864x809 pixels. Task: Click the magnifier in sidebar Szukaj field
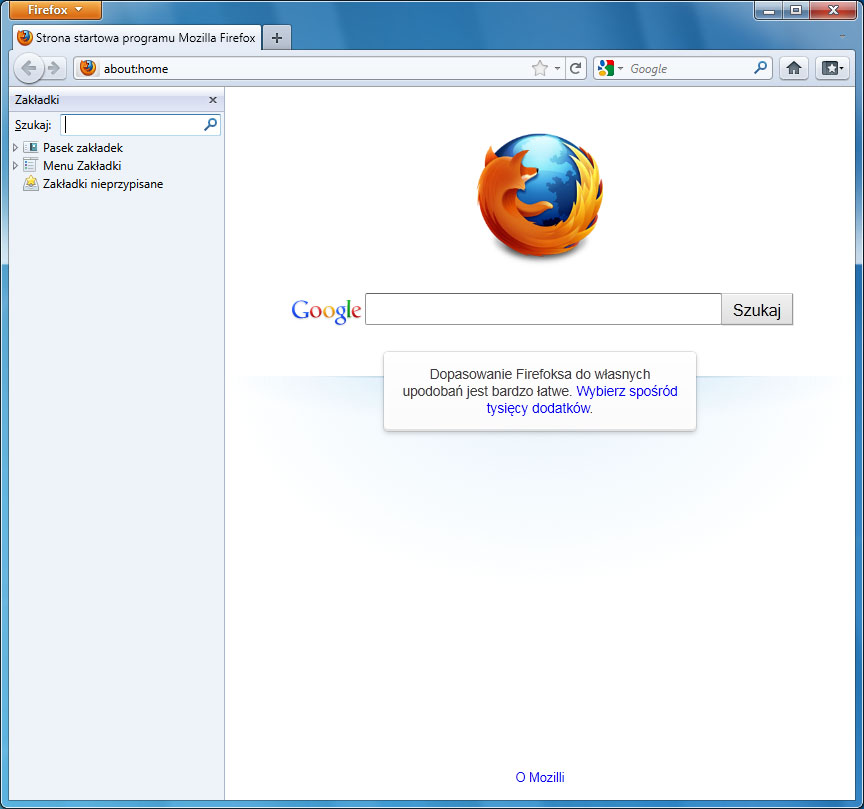(x=210, y=125)
